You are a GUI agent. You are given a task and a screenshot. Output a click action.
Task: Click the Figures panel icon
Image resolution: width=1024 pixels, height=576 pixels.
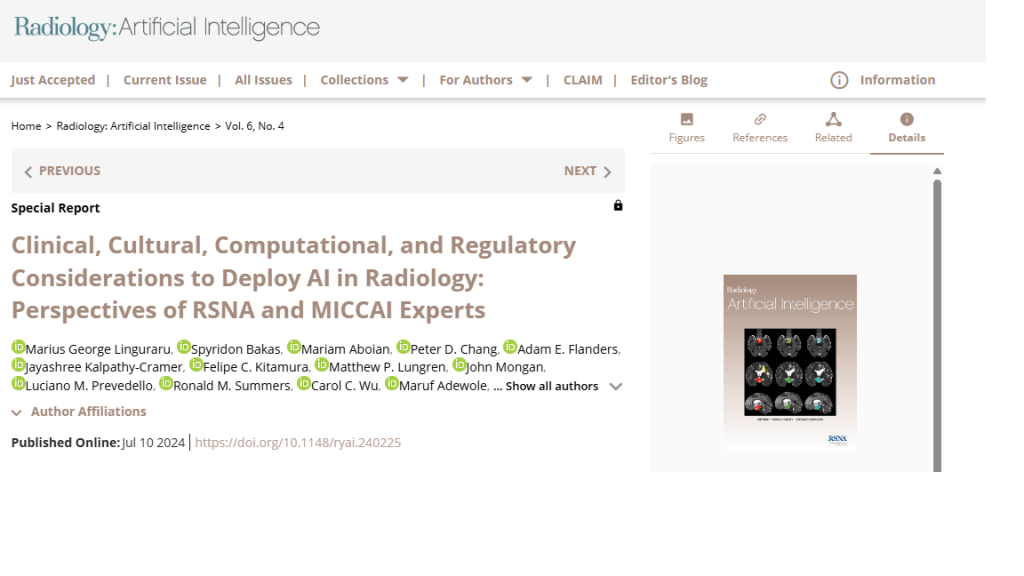tap(686, 119)
